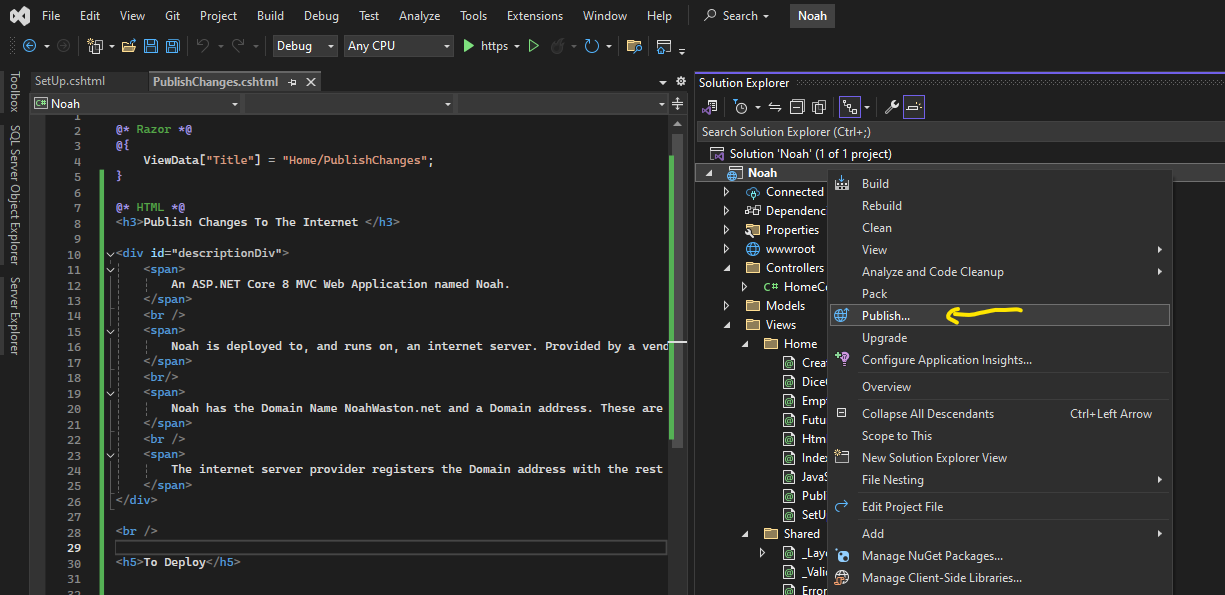Toggle Nest Related Files view button
Screen dimensions: 1225x595
point(850,107)
